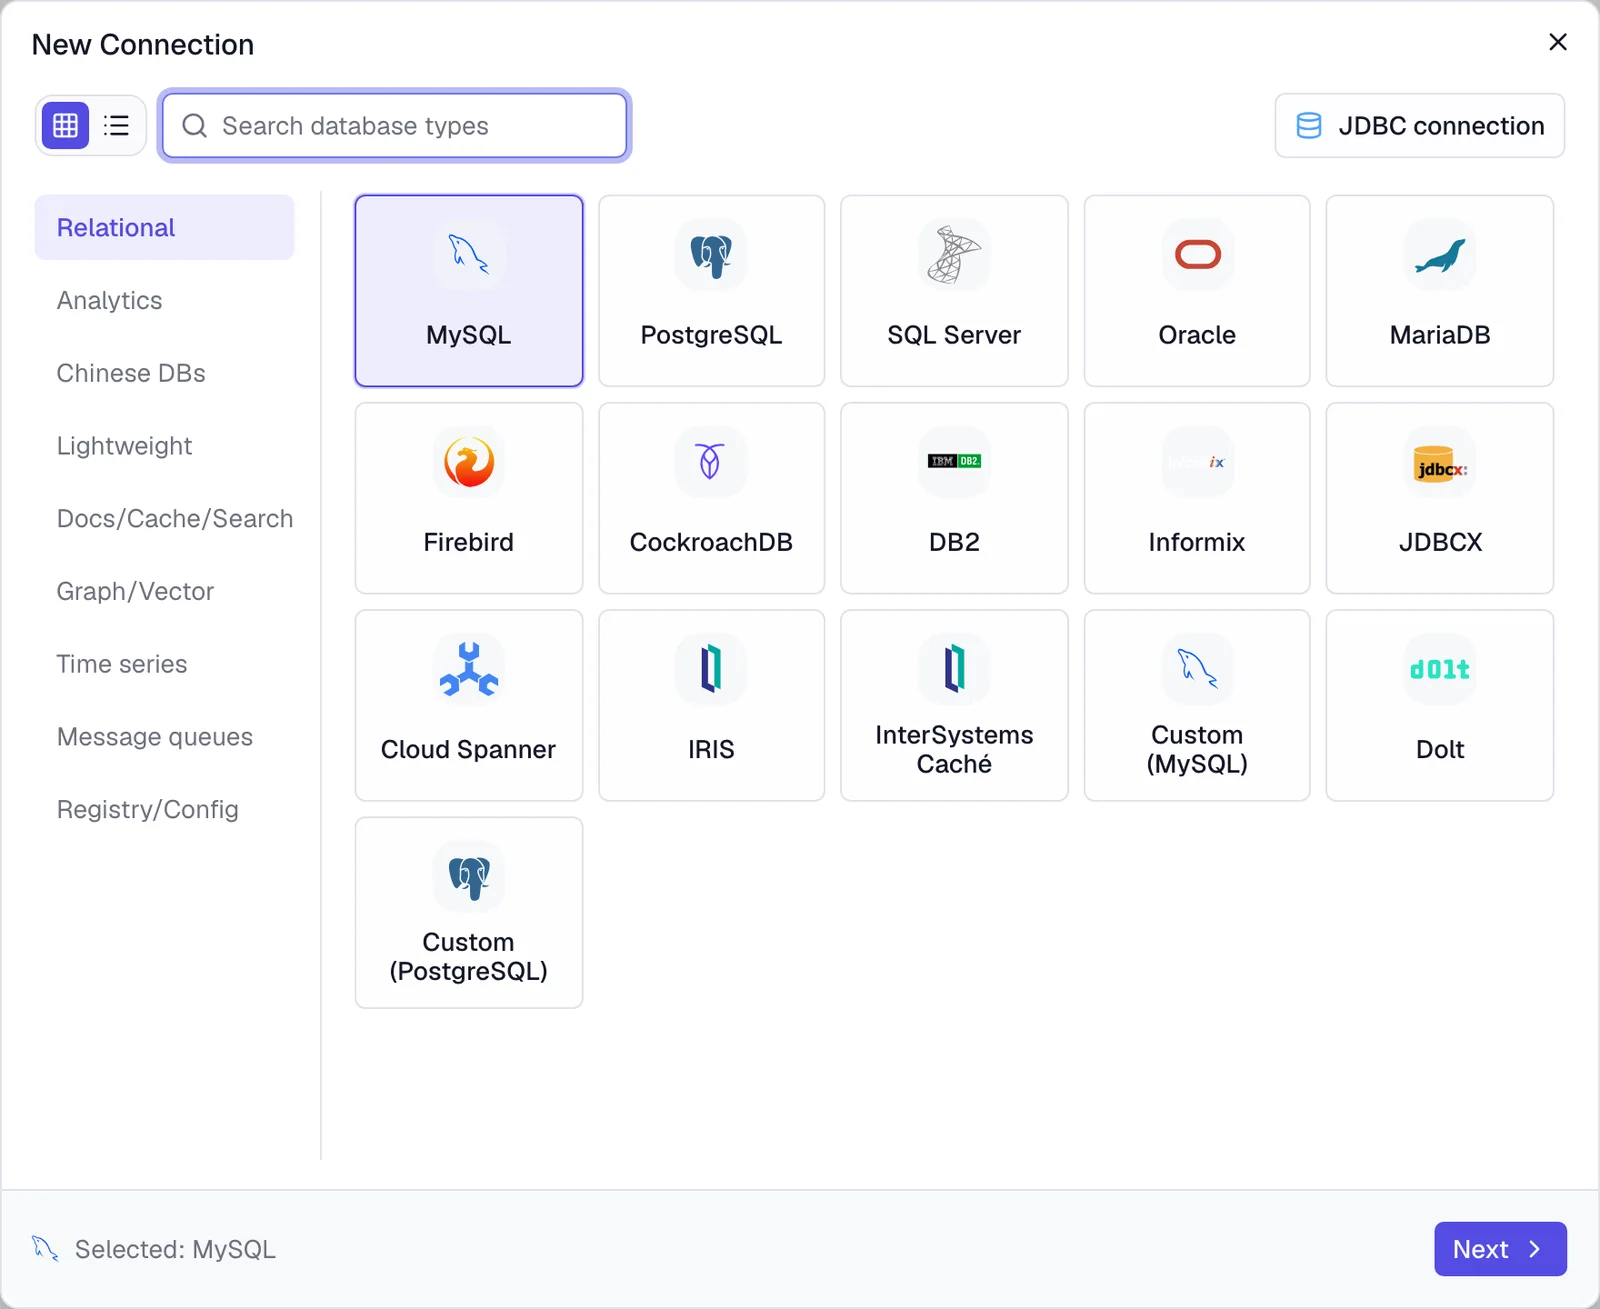This screenshot has width=1600, height=1309.
Task: Open the Relational category
Action: 164,227
